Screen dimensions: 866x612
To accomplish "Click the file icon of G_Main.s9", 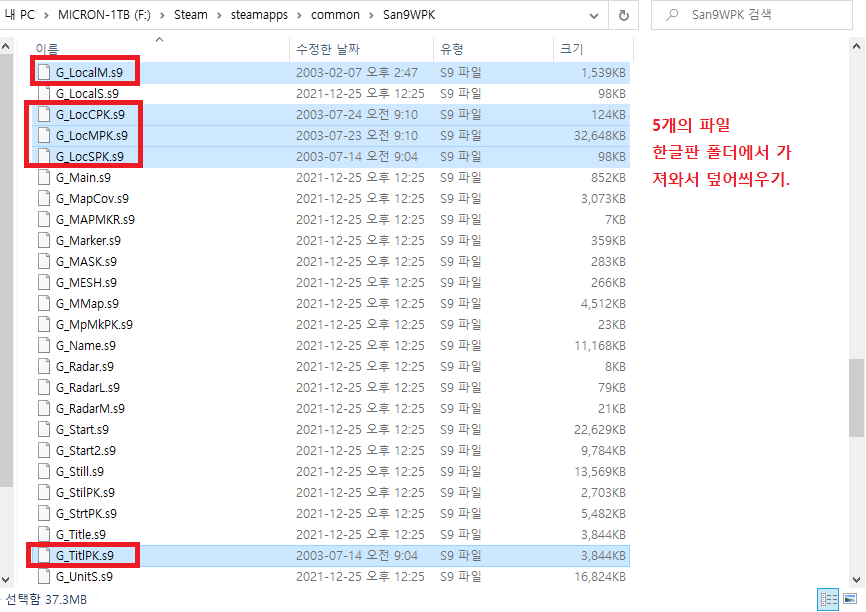I will tap(44, 177).
